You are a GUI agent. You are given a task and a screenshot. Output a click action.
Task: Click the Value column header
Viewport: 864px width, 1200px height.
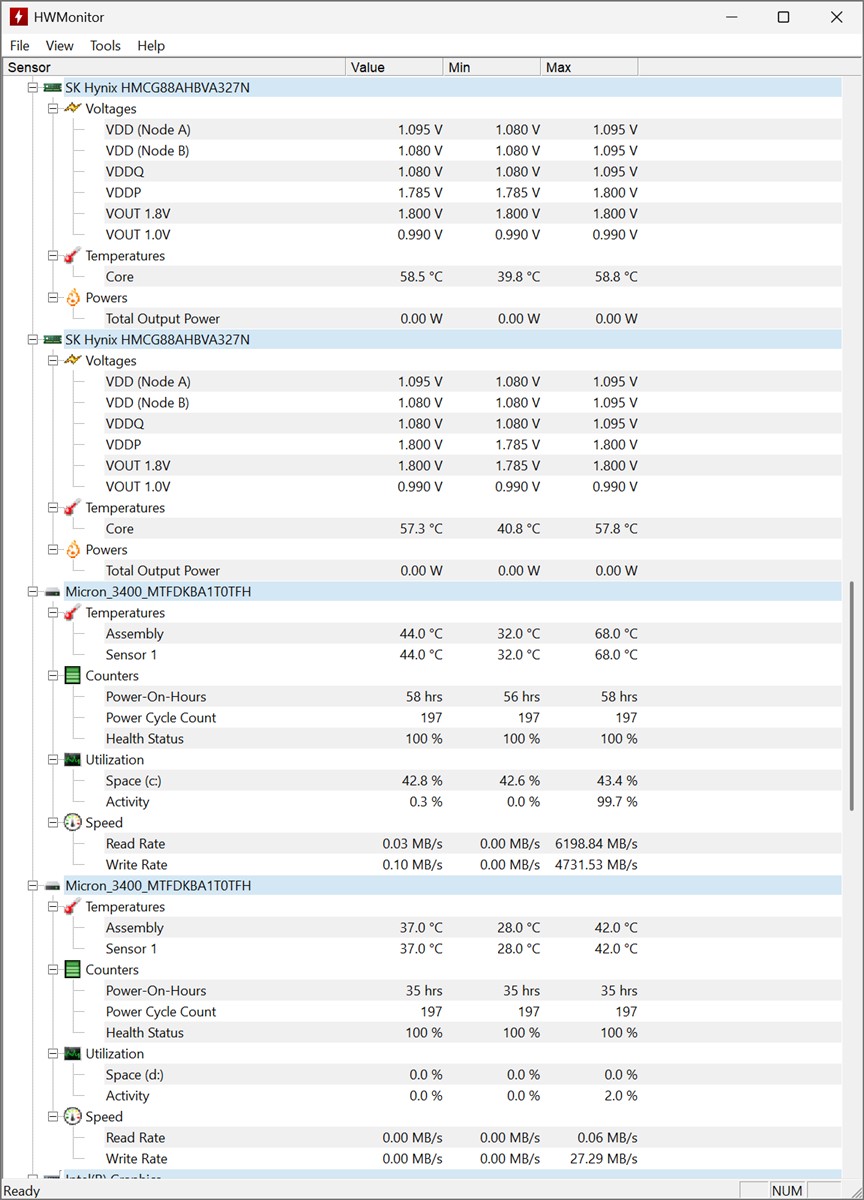(x=394, y=67)
